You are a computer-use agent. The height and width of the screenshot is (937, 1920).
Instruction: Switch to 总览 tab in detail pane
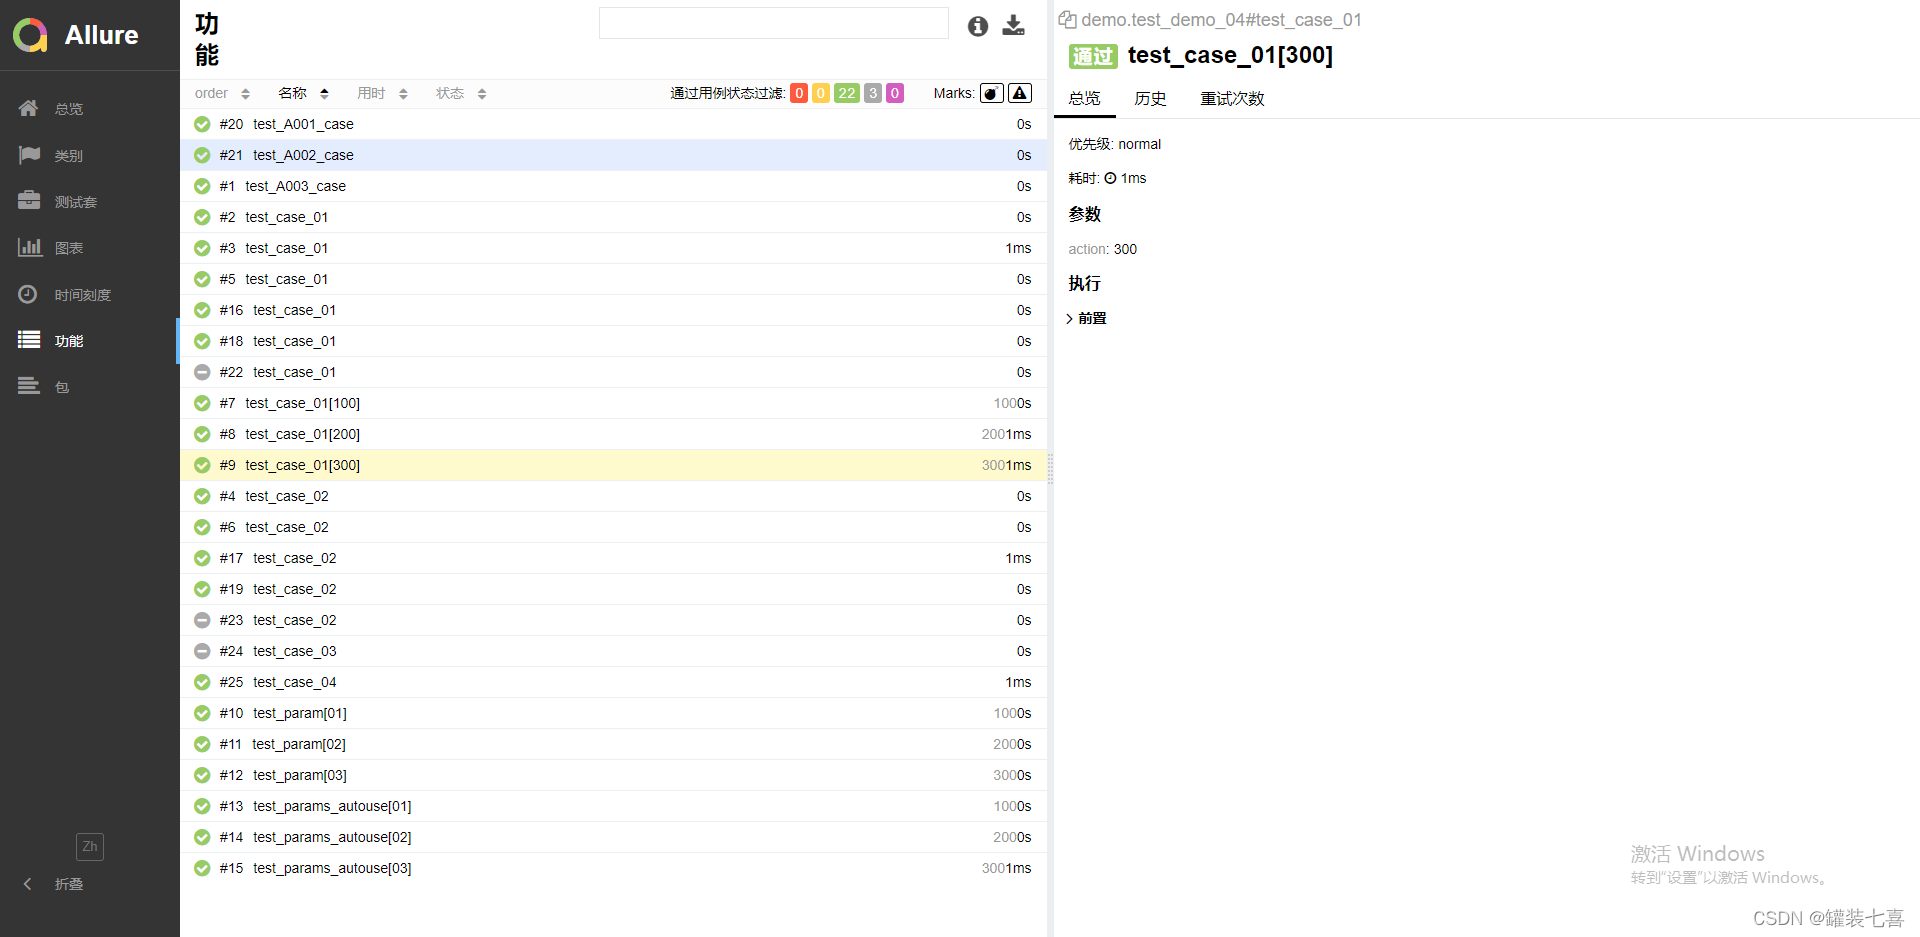[x=1084, y=98]
